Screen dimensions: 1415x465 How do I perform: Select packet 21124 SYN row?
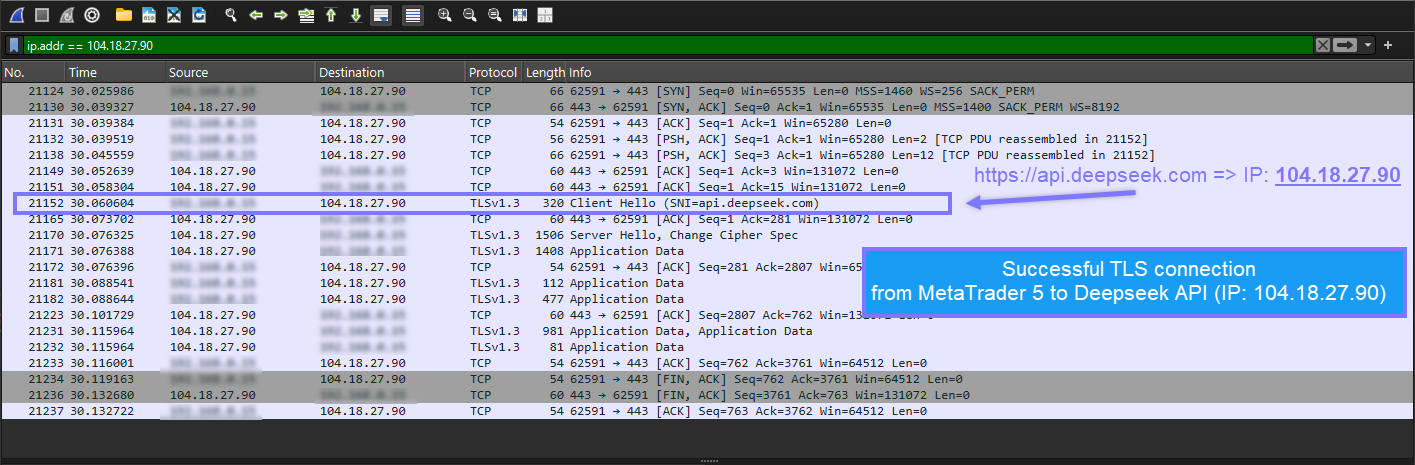coord(707,91)
